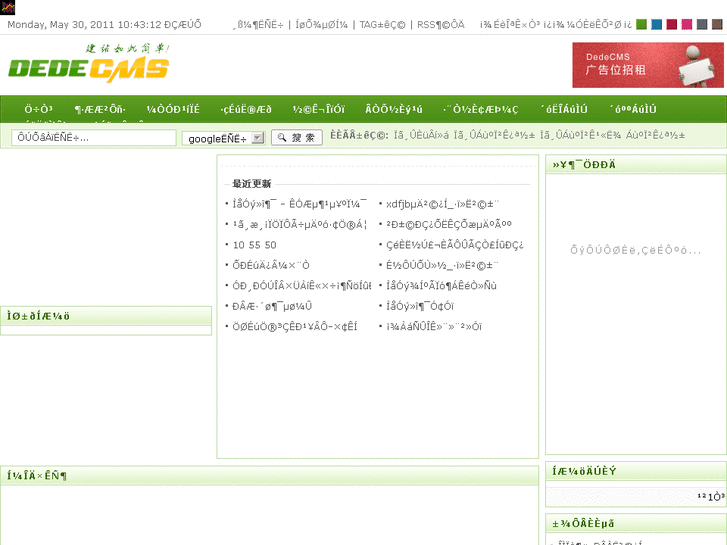Open the article link "ÐÂÆ·´ø¶¯µø¼Û"
This screenshot has width=727, height=545.
[x=272, y=306]
